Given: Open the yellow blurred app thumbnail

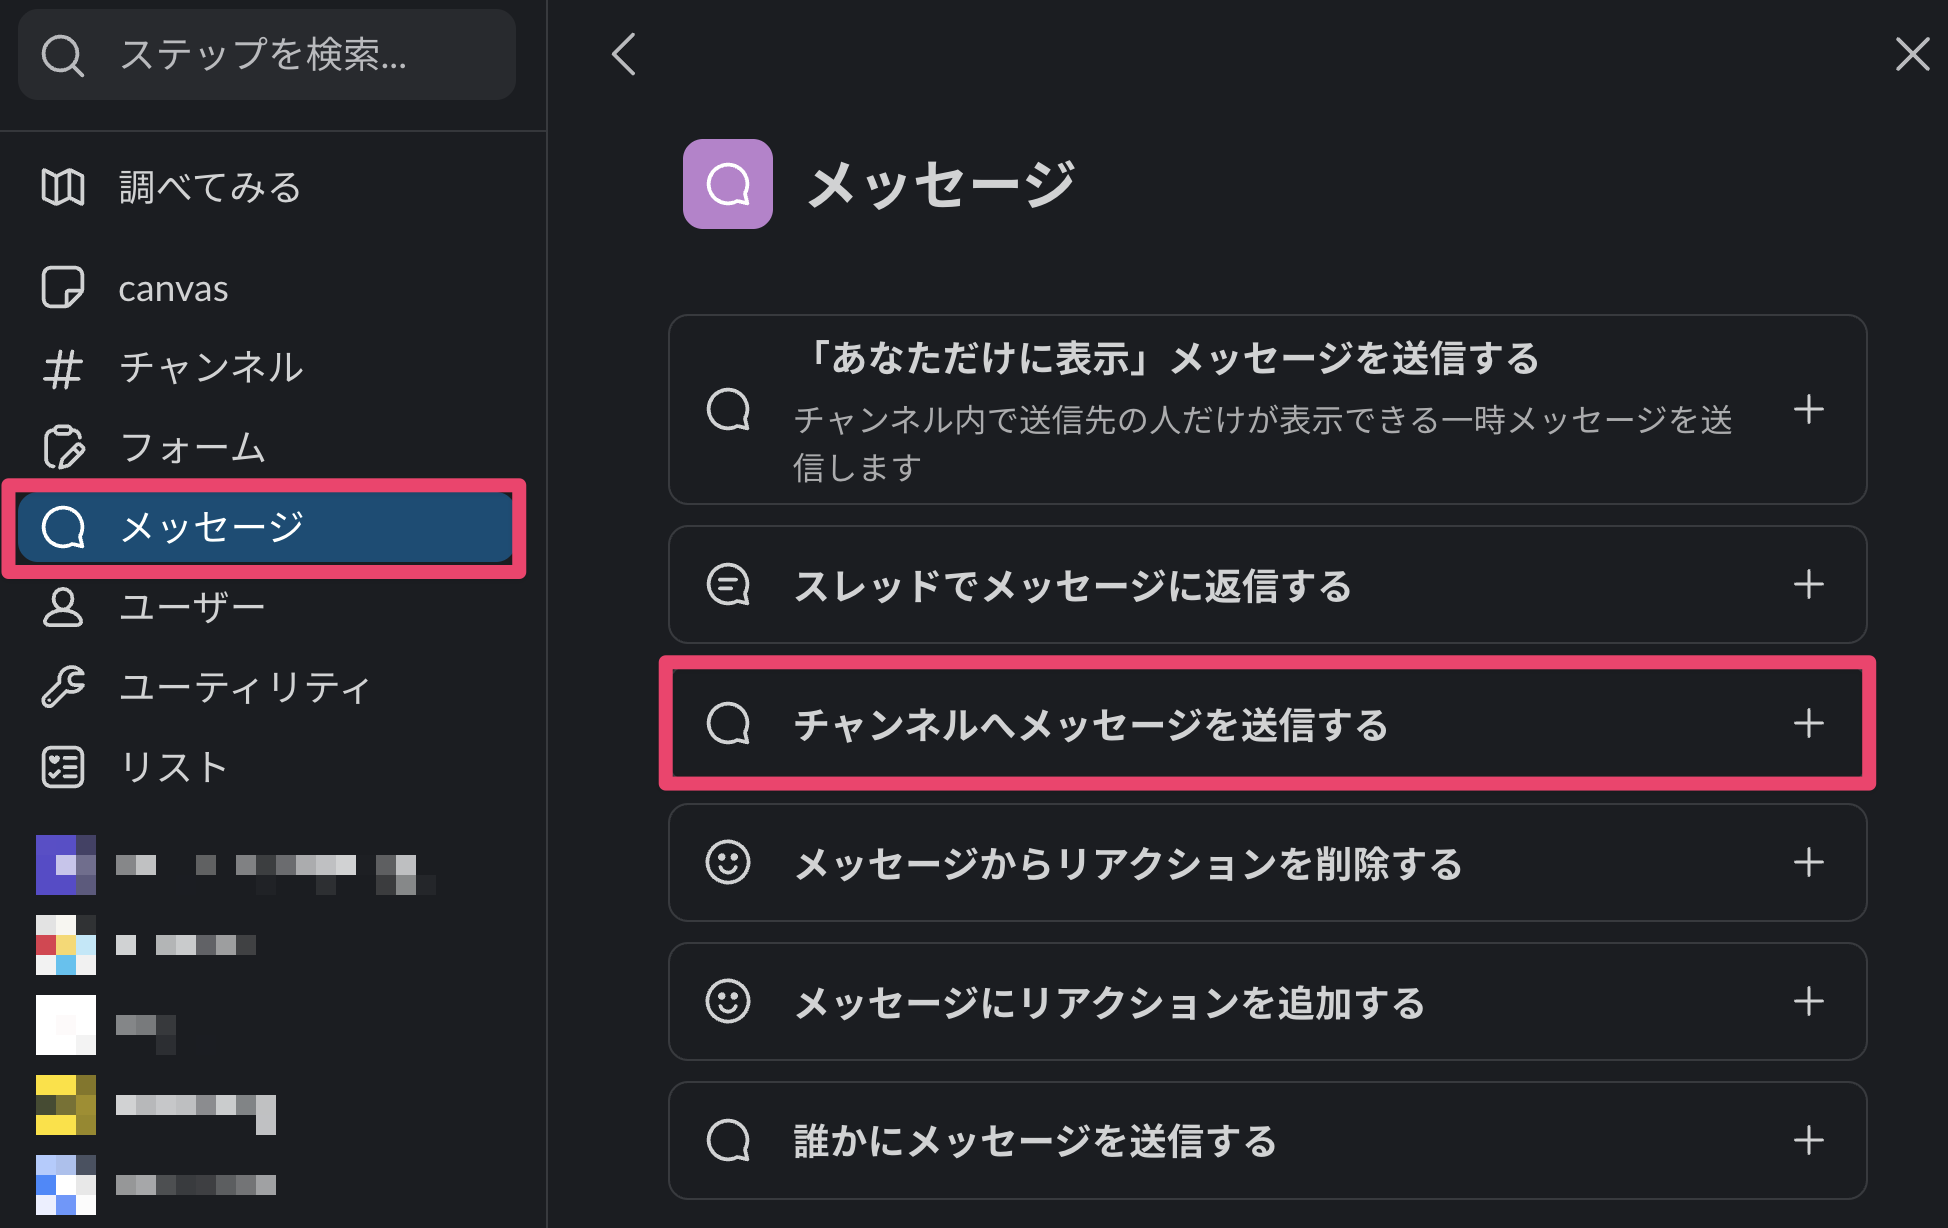Looking at the screenshot, I should click(66, 1105).
